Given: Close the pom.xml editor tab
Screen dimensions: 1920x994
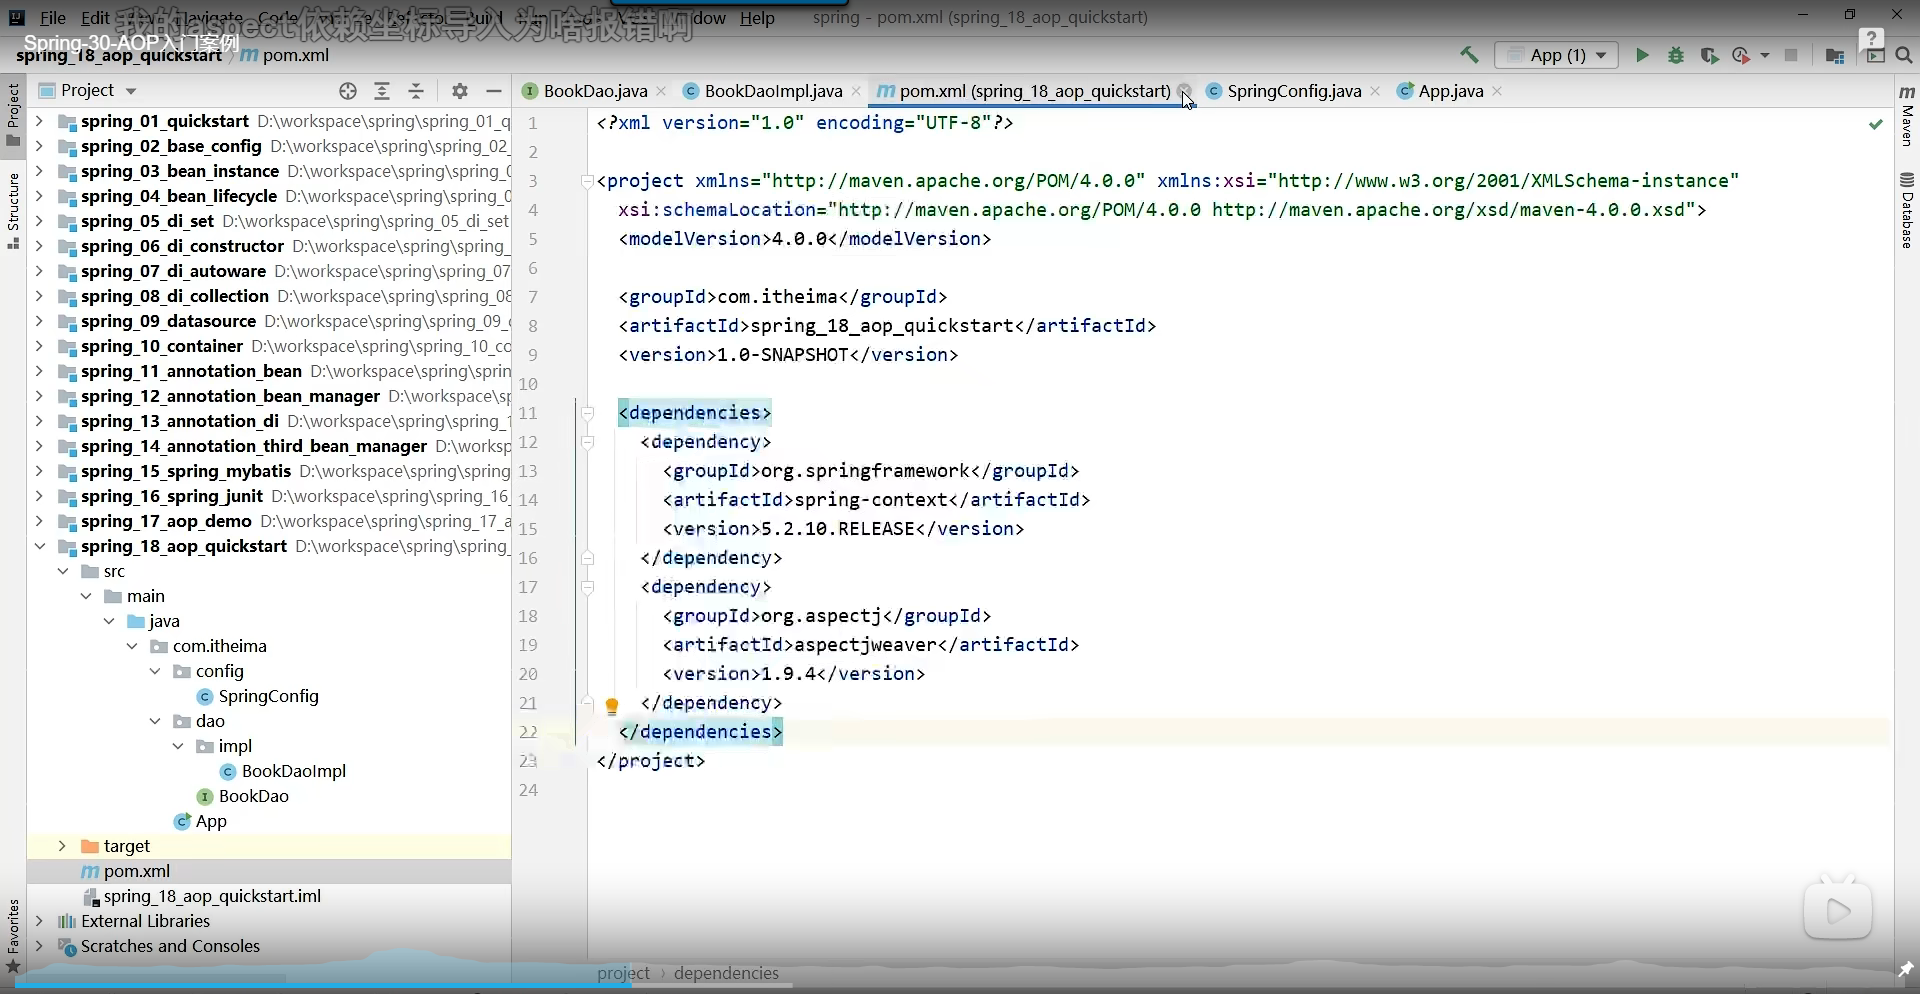Looking at the screenshot, I should pyautogui.click(x=1184, y=91).
